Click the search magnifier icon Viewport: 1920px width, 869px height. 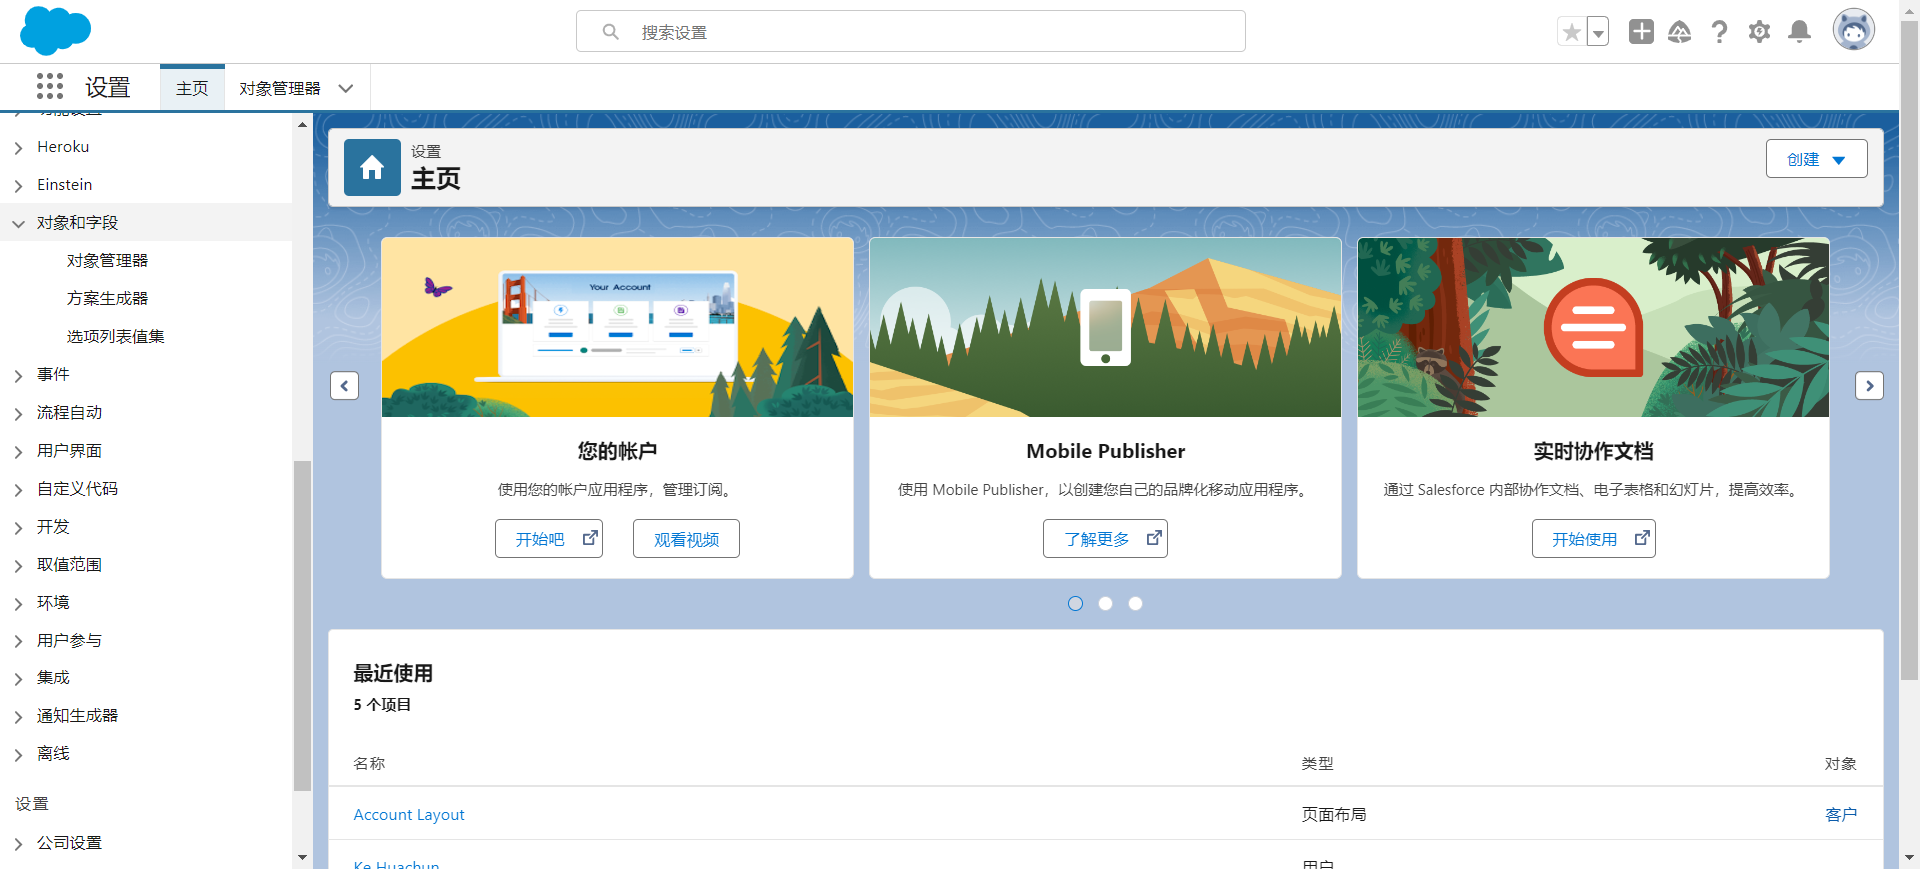[610, 32]
